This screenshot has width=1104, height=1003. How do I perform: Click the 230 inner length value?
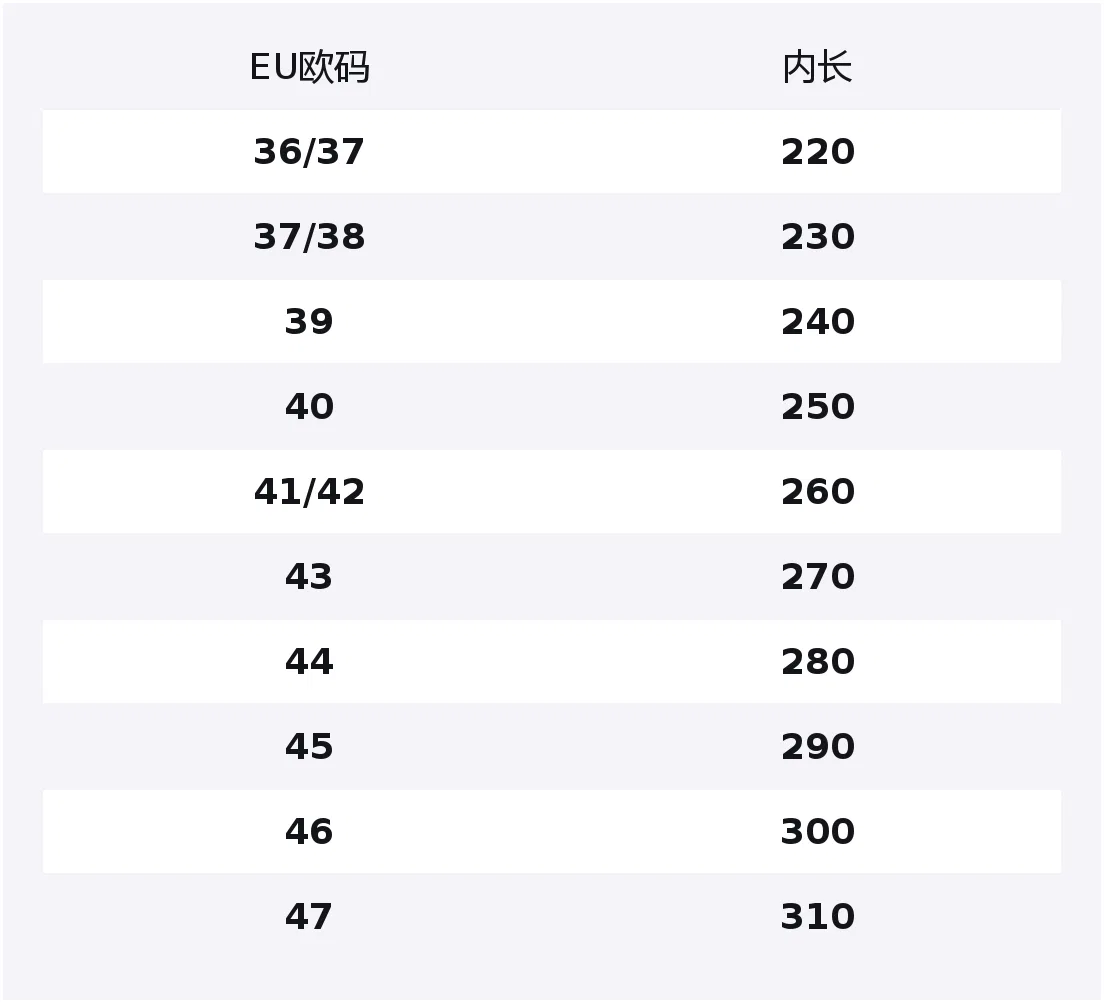818,236
